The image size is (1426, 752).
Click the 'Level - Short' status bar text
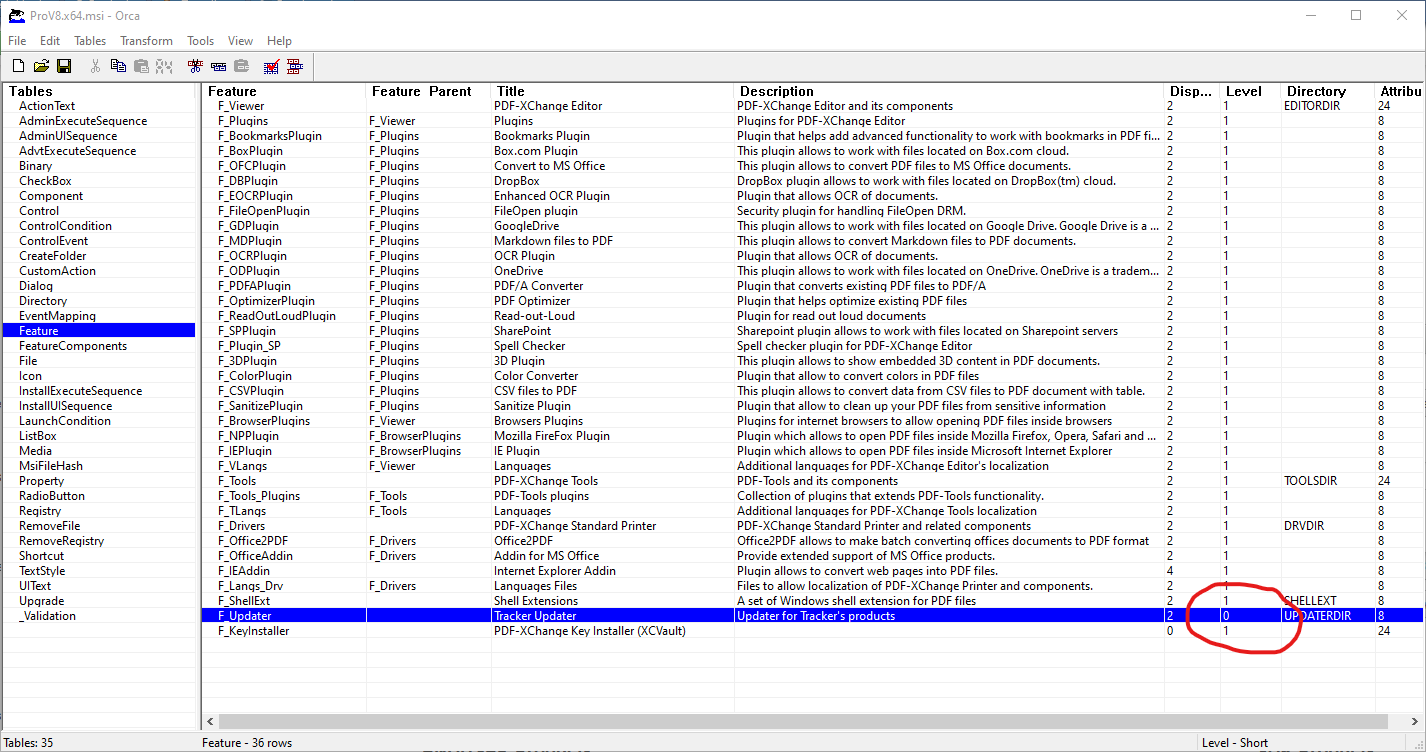[1234, 743]
